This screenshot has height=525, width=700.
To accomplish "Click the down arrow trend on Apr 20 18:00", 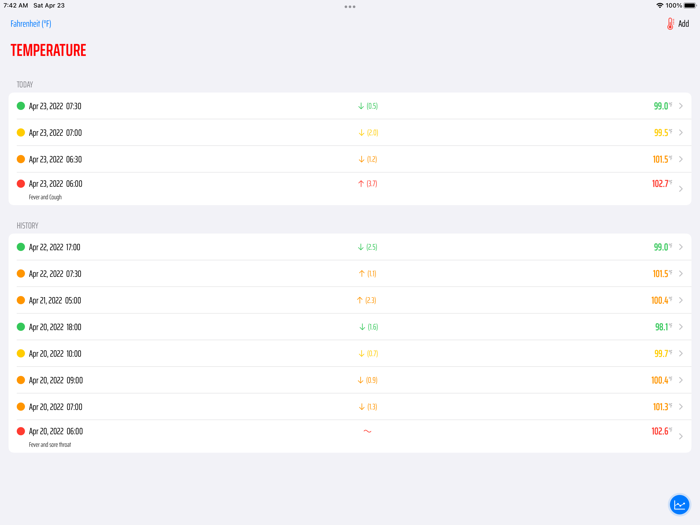I will [x=362, y=327].
